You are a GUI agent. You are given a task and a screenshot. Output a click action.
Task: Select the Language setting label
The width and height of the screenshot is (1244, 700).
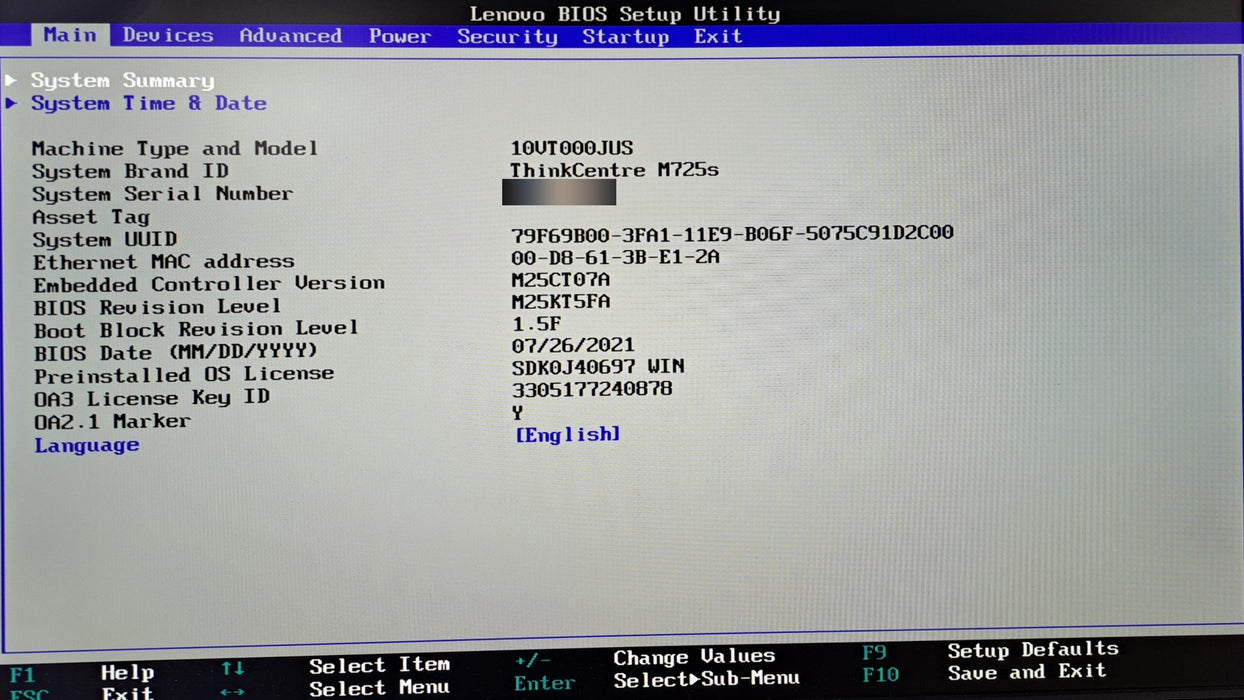tap(87, 445)
